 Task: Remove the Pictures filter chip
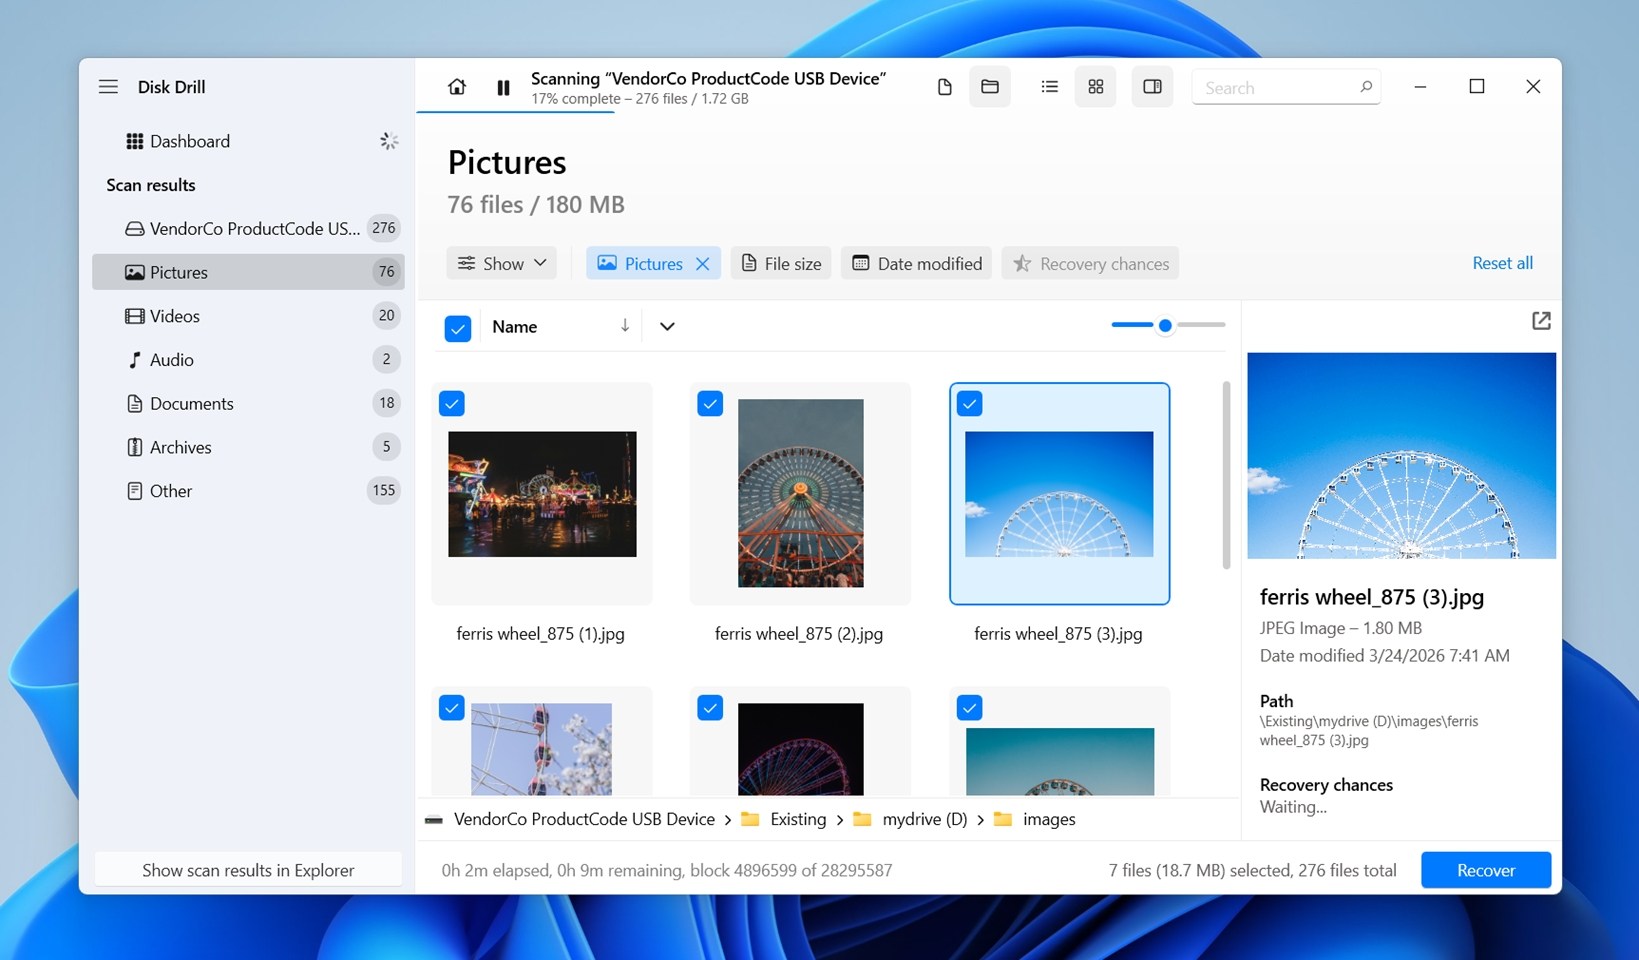(703, 264)
